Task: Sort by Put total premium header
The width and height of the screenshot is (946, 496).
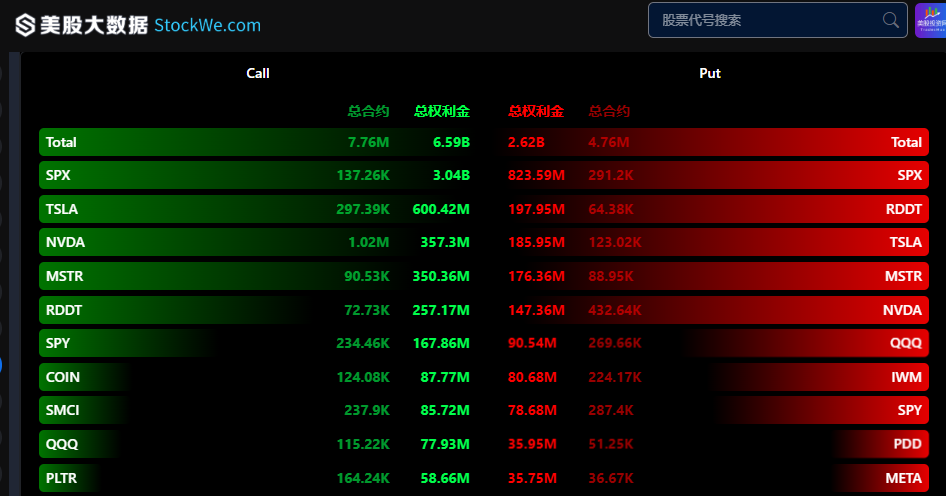Action: tap(536, 111)
